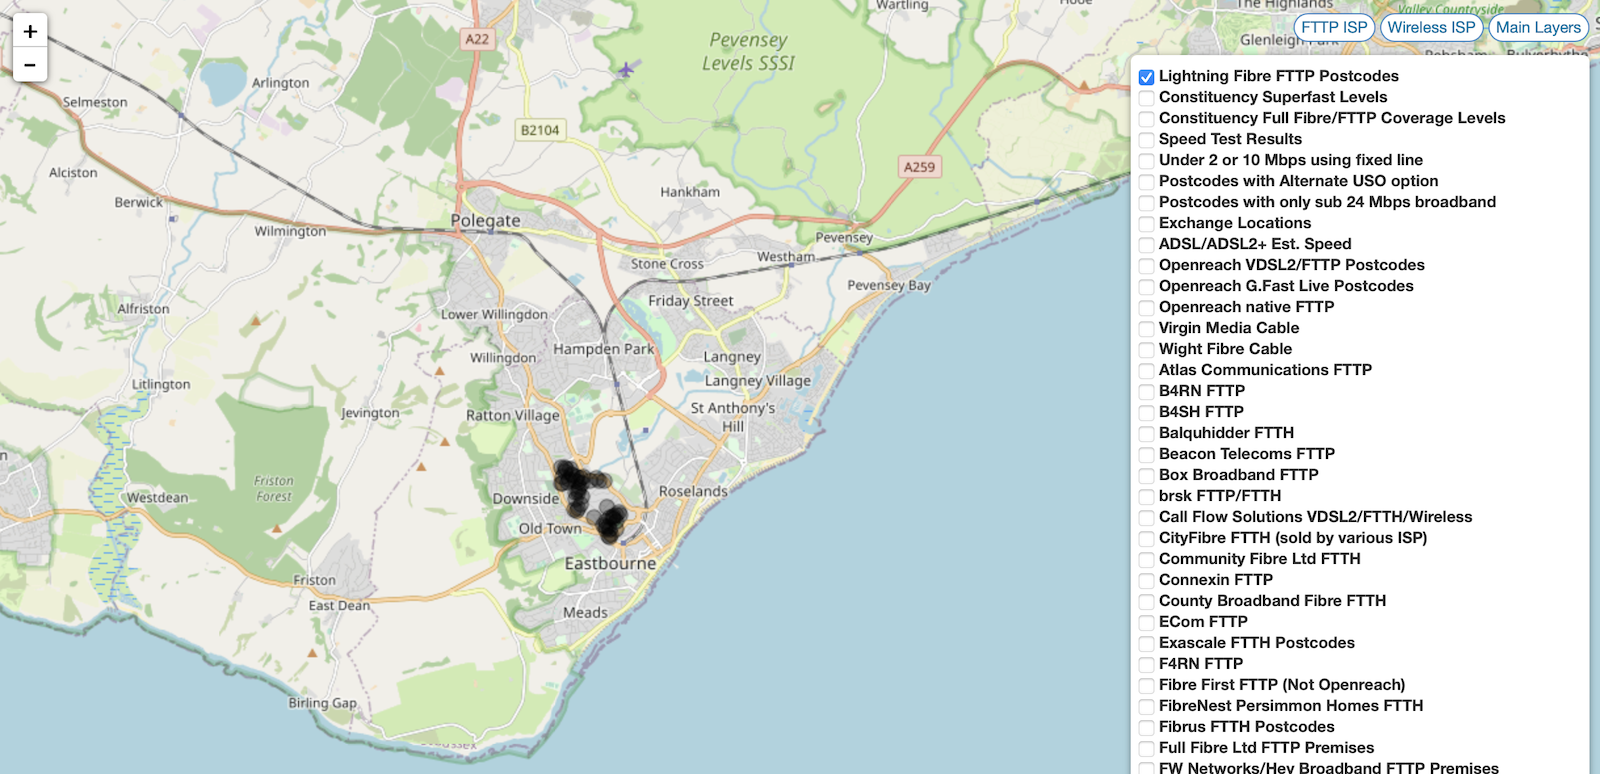This screenshot has height=774, width=1600.
Task: Open the Main Layers list
Action: [x=1538, y=28]
